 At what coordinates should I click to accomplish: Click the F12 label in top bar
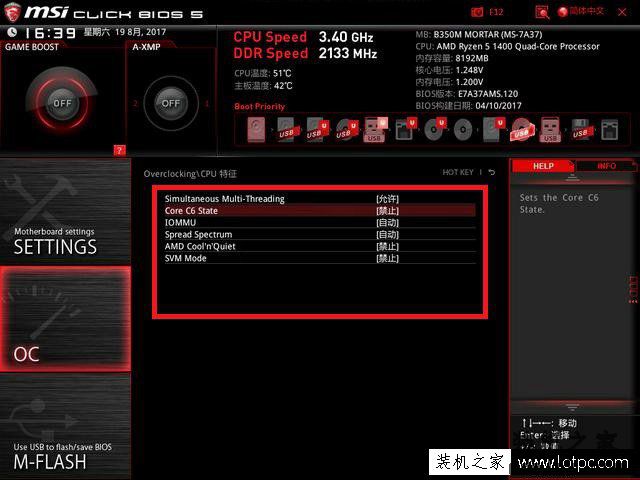pyautogui.click(x=496, y=12)
